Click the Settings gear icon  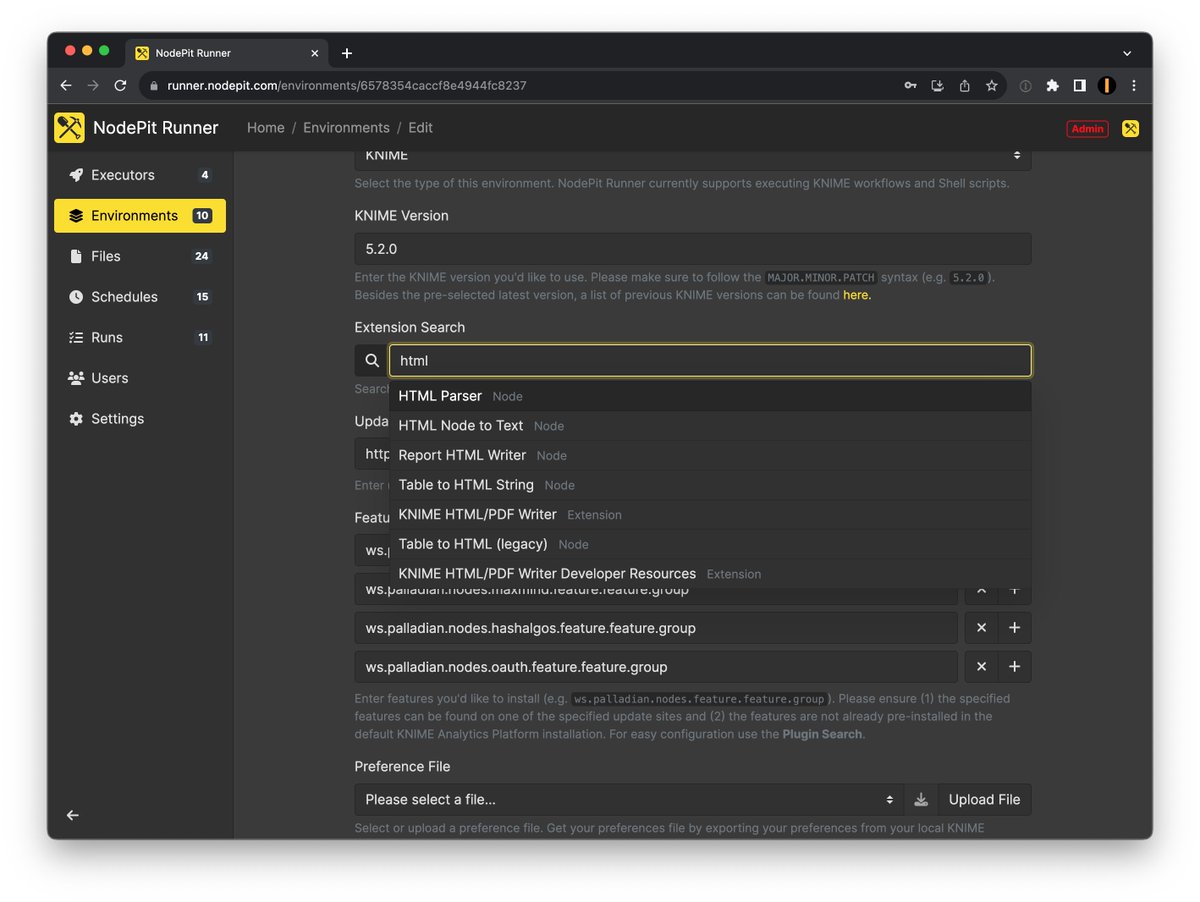[x=76, y=419]
